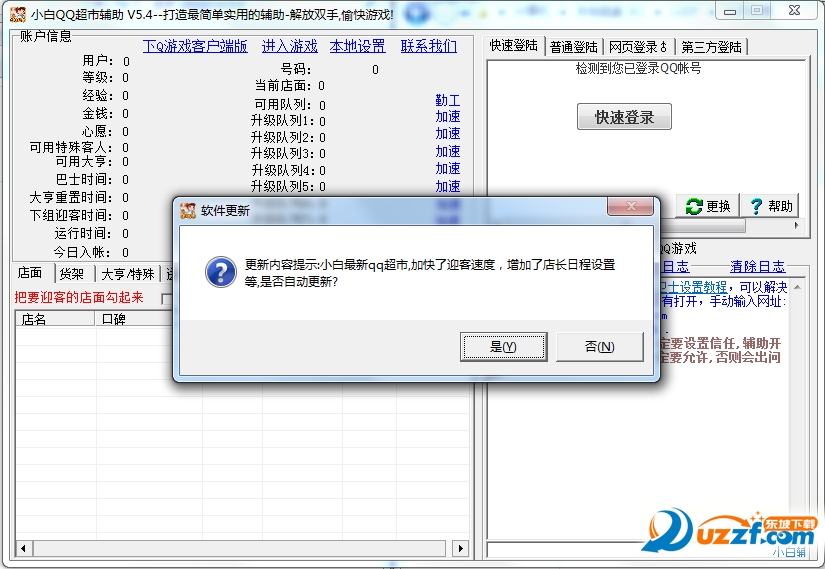Open the 下Q游戏客户端版 link
Screen dimensions: 825x569
click(195, 46)
